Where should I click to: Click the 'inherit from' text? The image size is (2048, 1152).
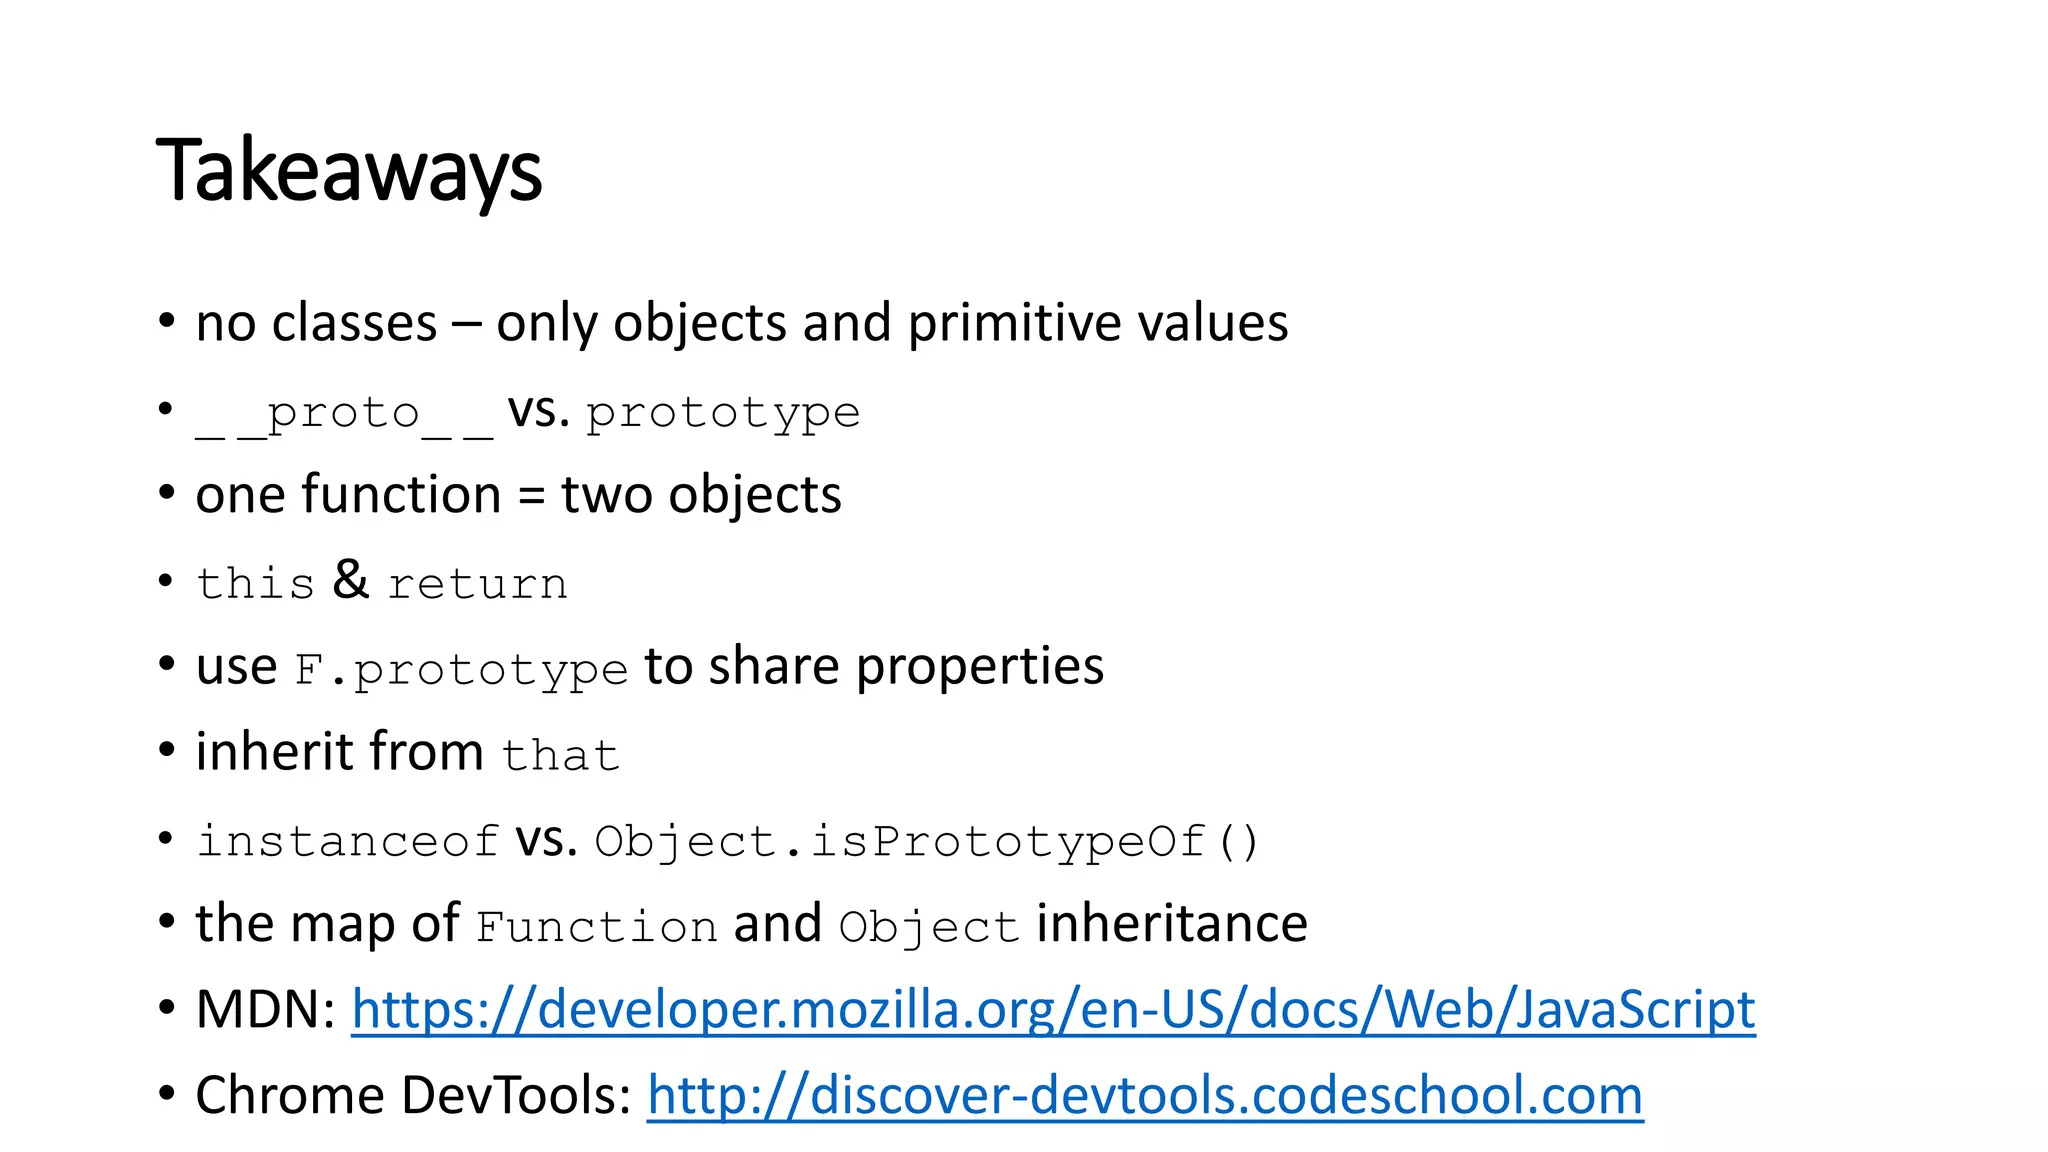coord(339,752)
